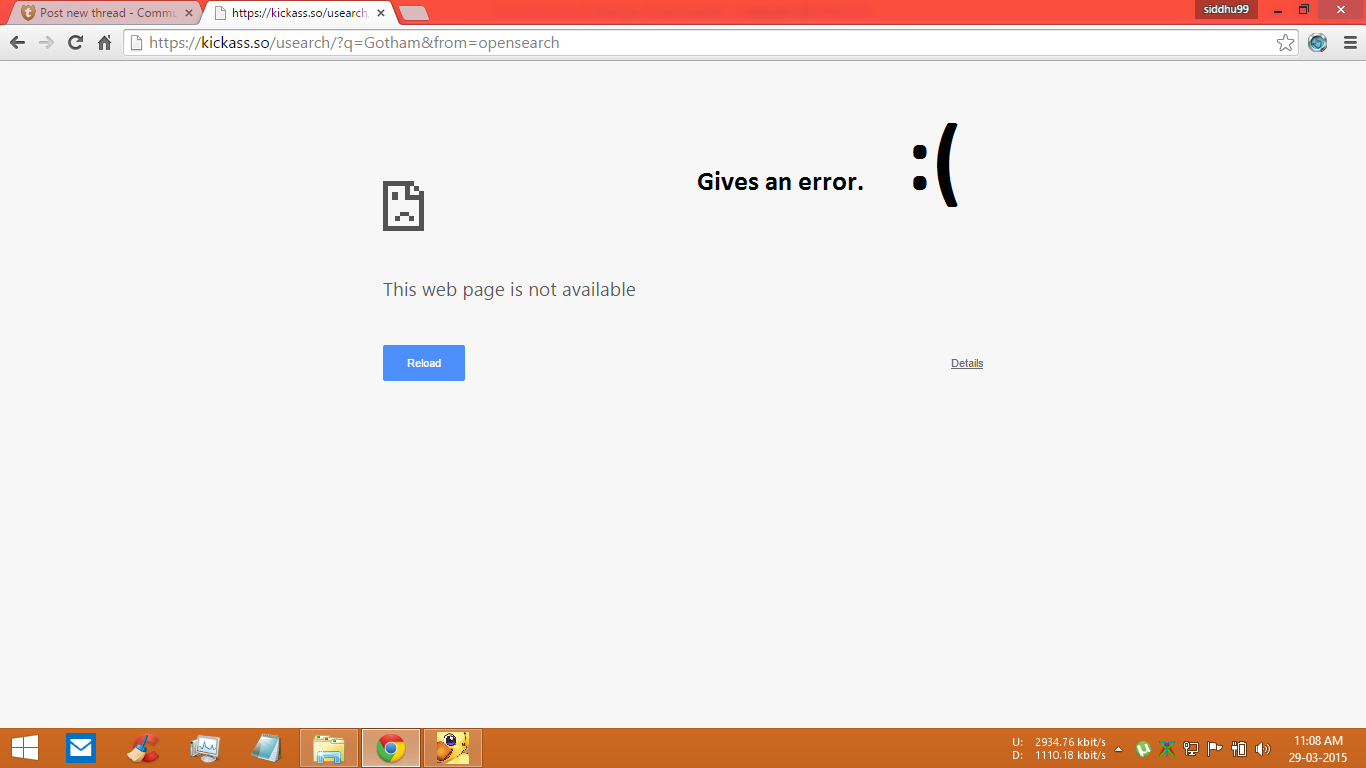1366x768 pixels.
Task: Click the address bar URL field
Action: pos(700,43)
